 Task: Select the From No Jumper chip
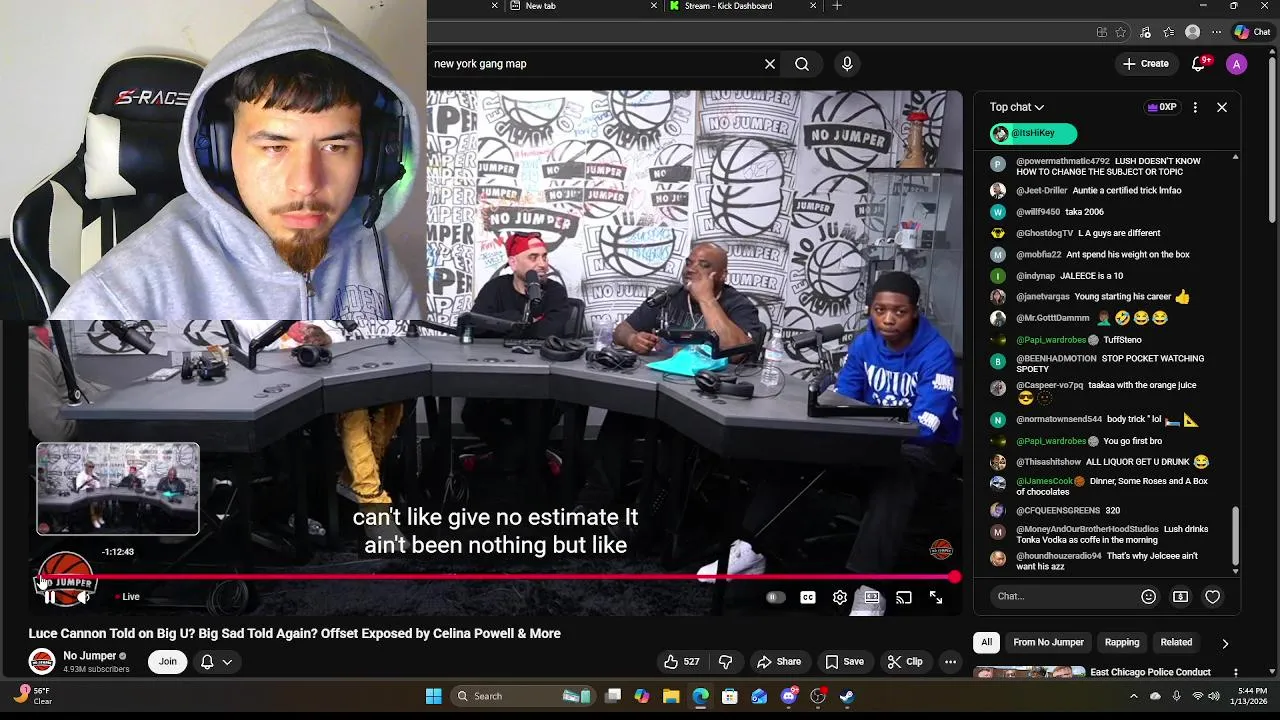pos(1048,642)
